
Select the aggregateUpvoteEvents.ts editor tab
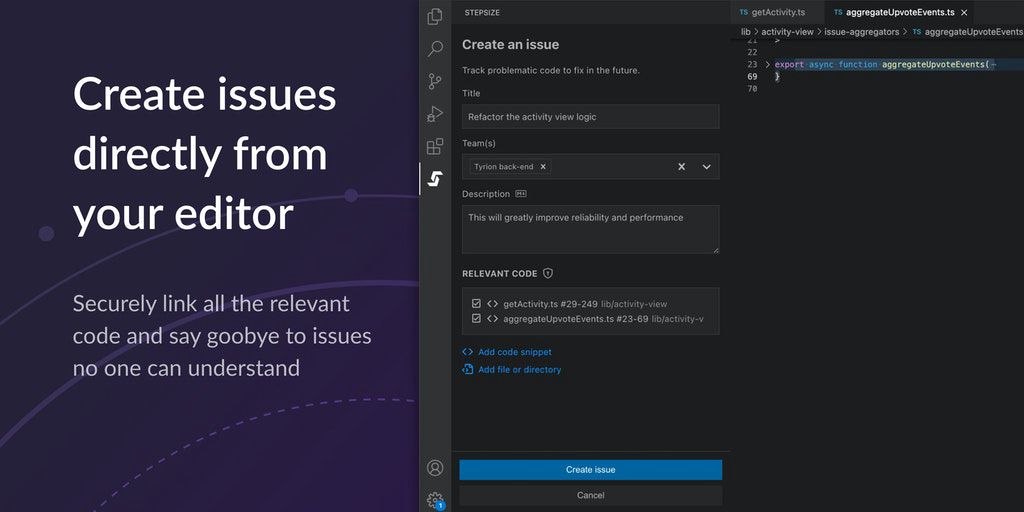point(899,12)
